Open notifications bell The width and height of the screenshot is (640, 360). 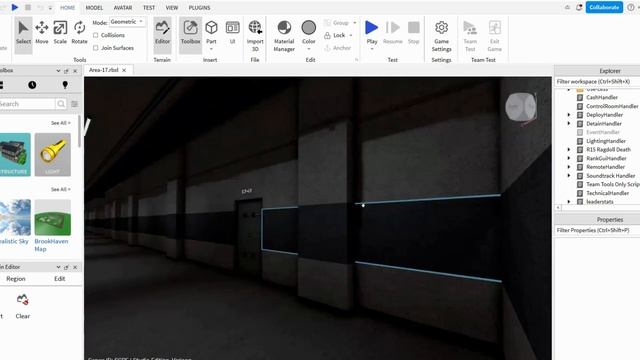pos(579,7)
